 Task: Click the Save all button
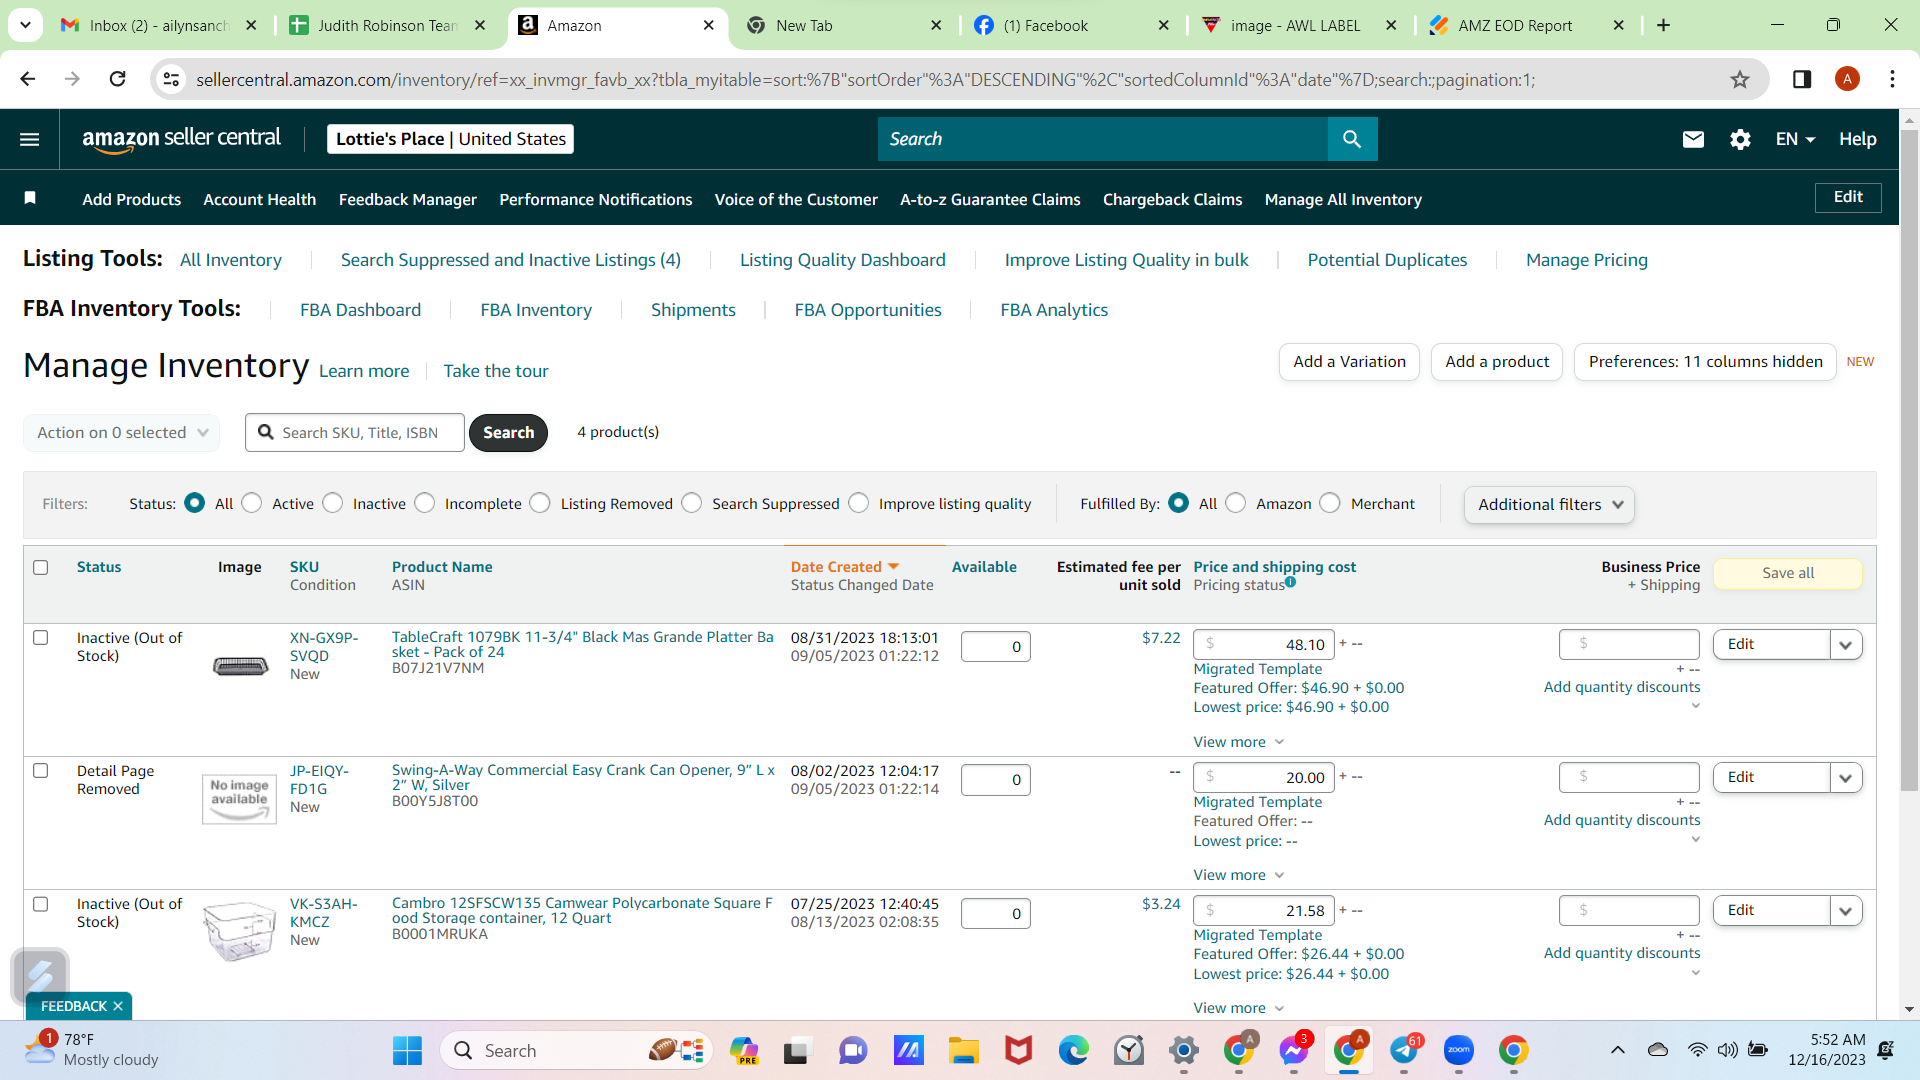coord(1788,573)
